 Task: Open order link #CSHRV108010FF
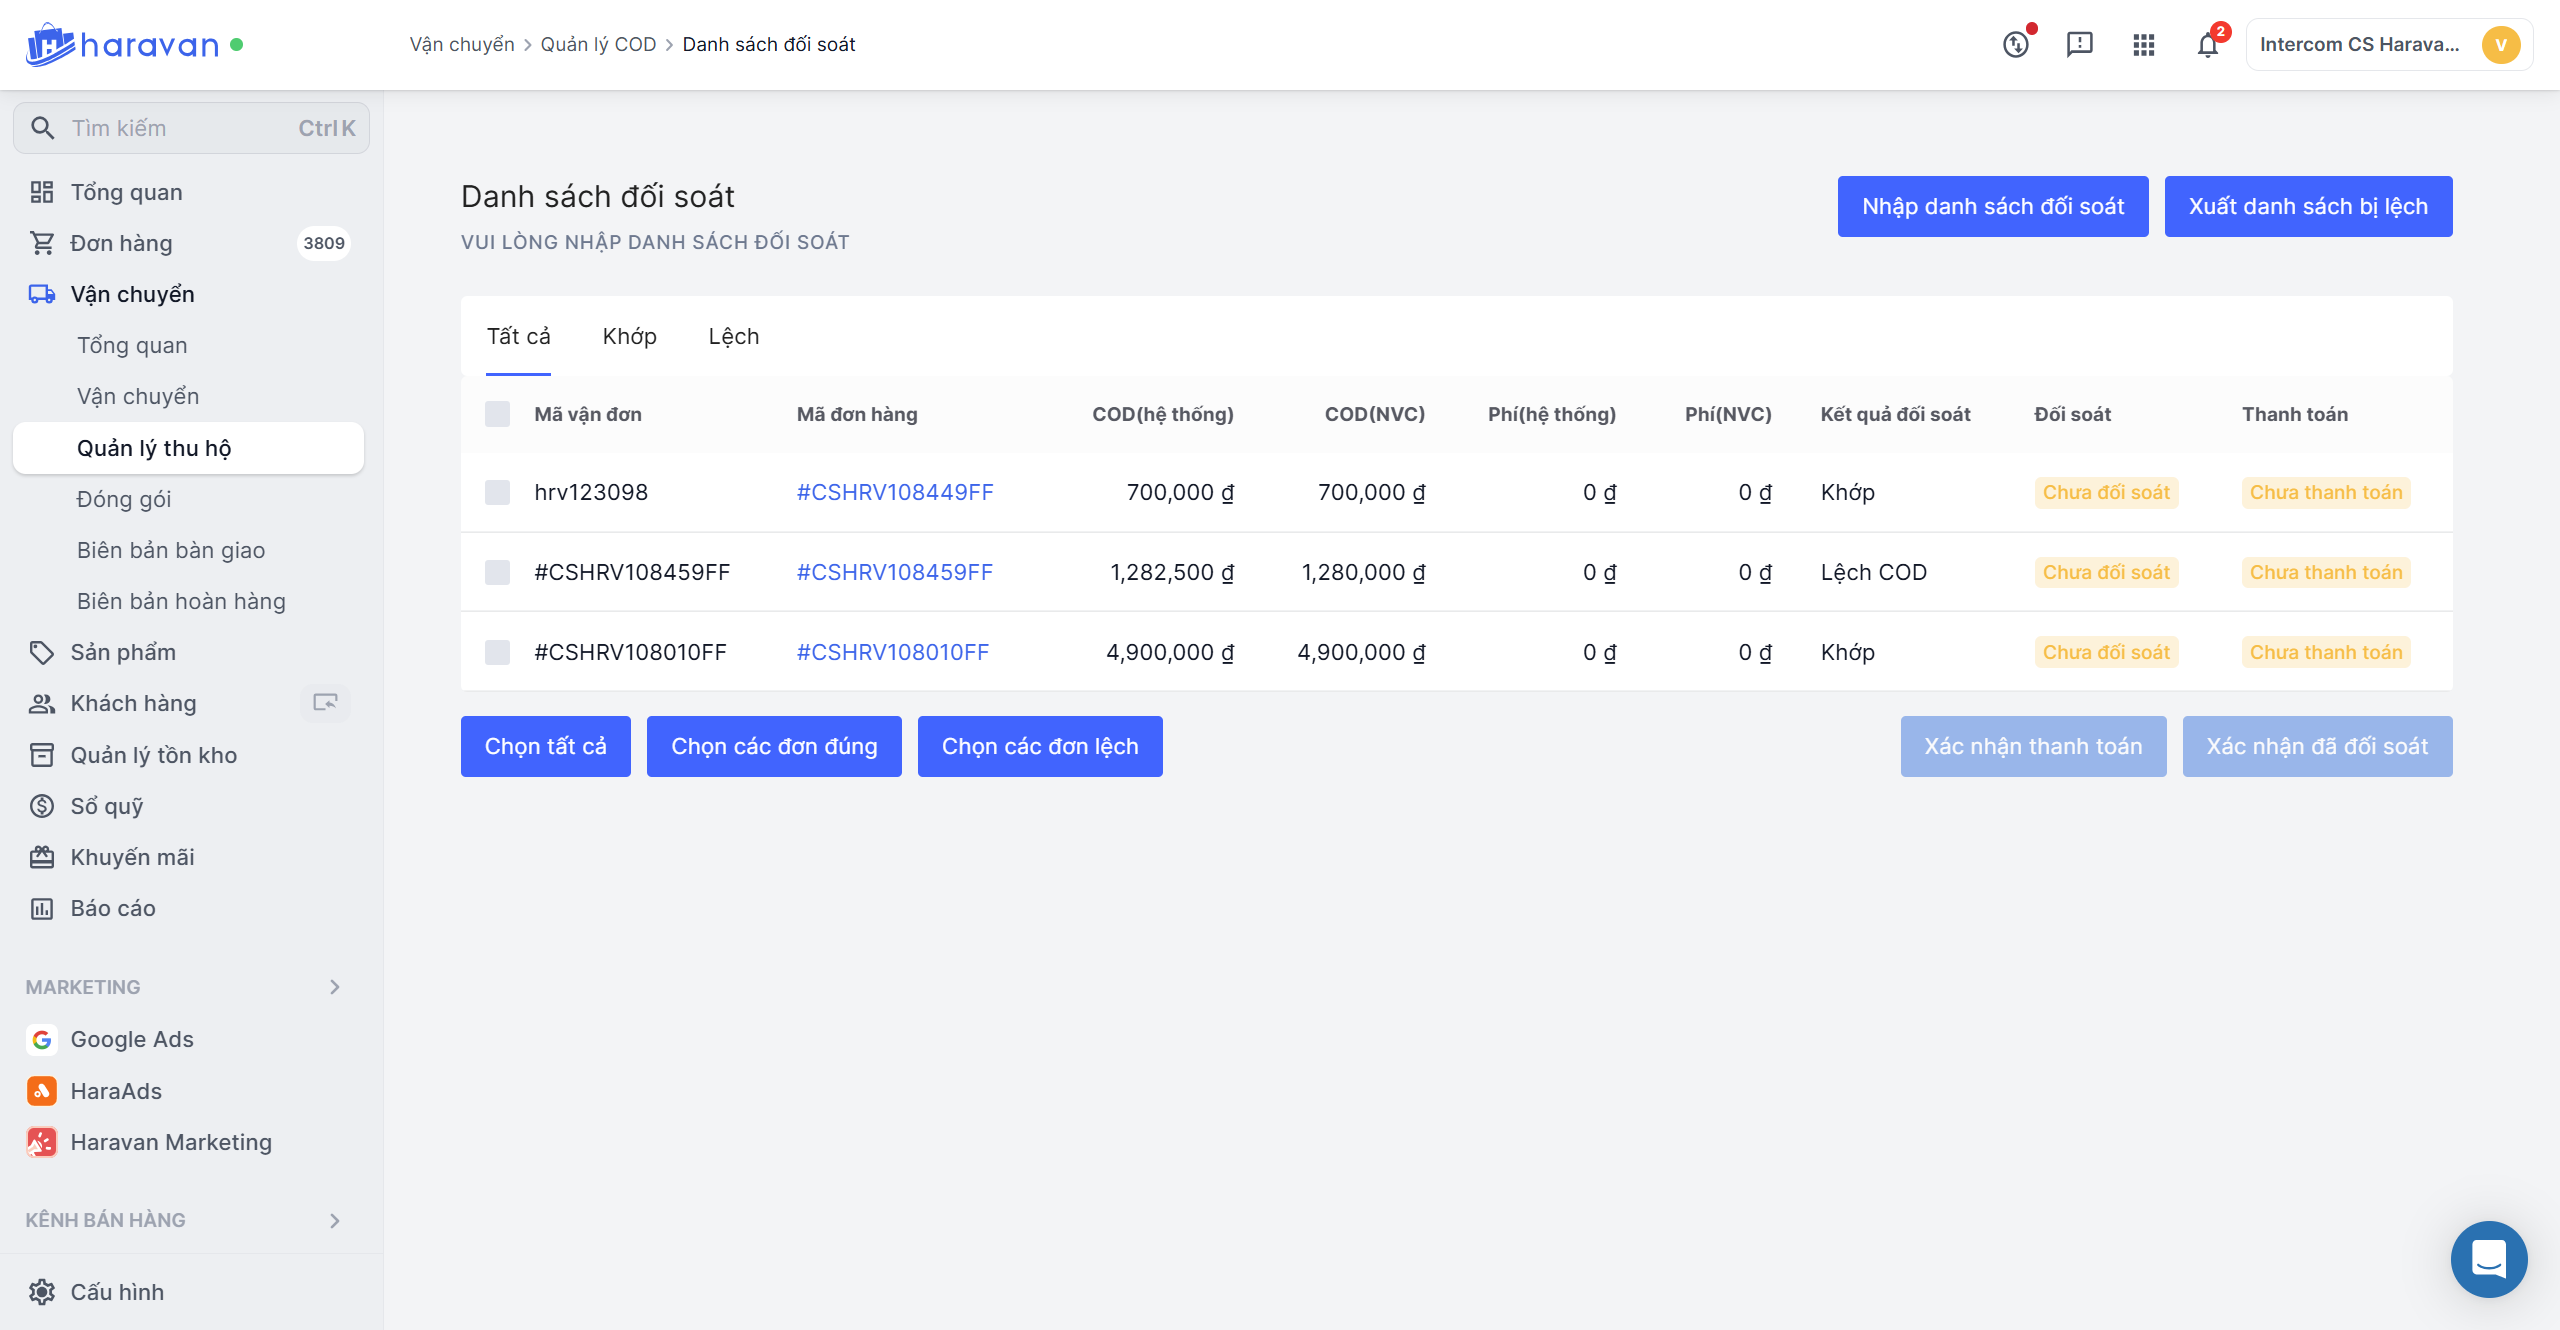click(892, 652)
